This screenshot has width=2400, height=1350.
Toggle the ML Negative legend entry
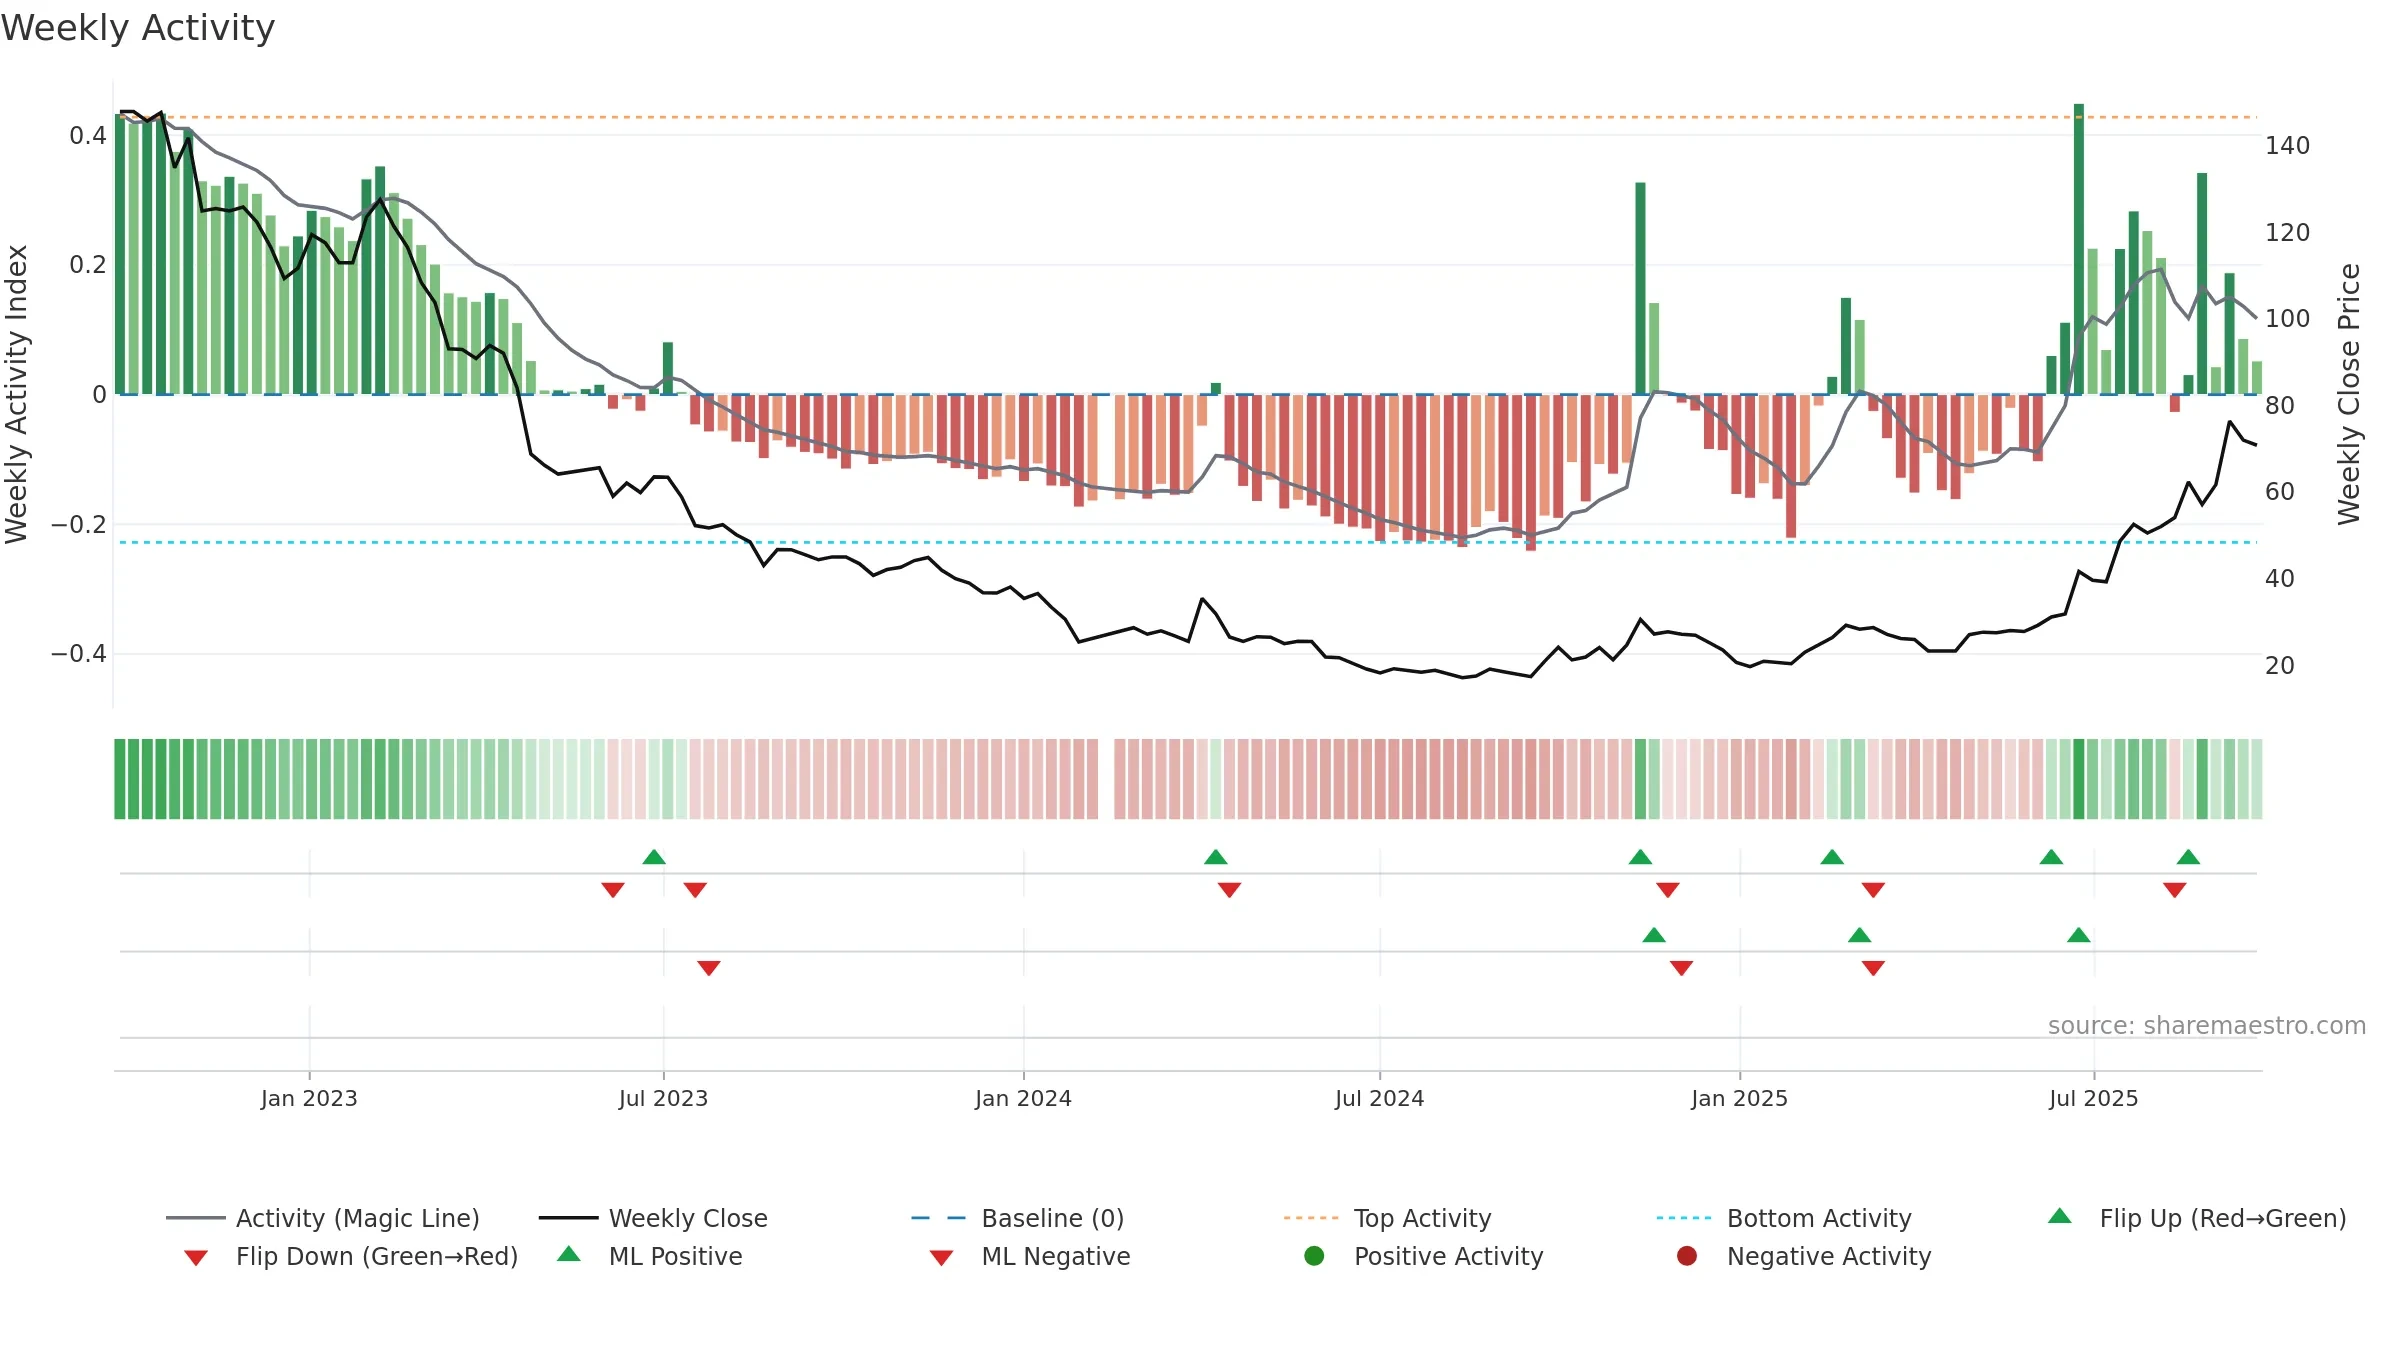point(1029,1256)
